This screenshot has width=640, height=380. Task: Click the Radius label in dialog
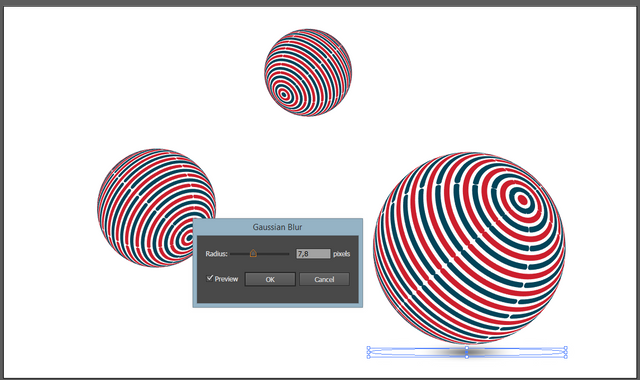coord(216,254)
